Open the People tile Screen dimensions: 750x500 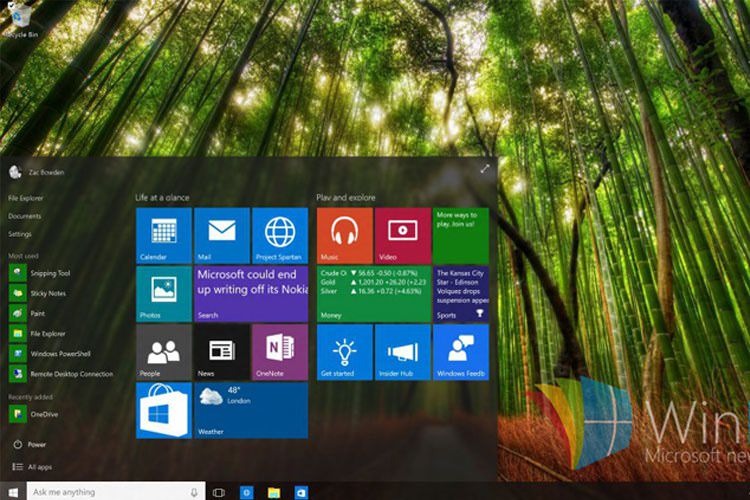tap(164, 352)
